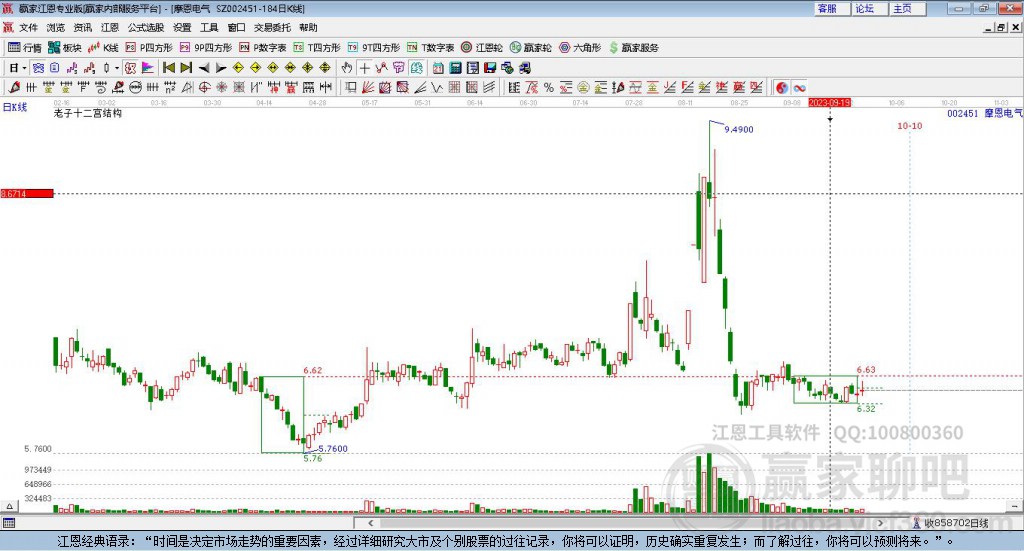1024x551 pixels.
Task: Open the 交易委托 menu
Action: point(272,27)
